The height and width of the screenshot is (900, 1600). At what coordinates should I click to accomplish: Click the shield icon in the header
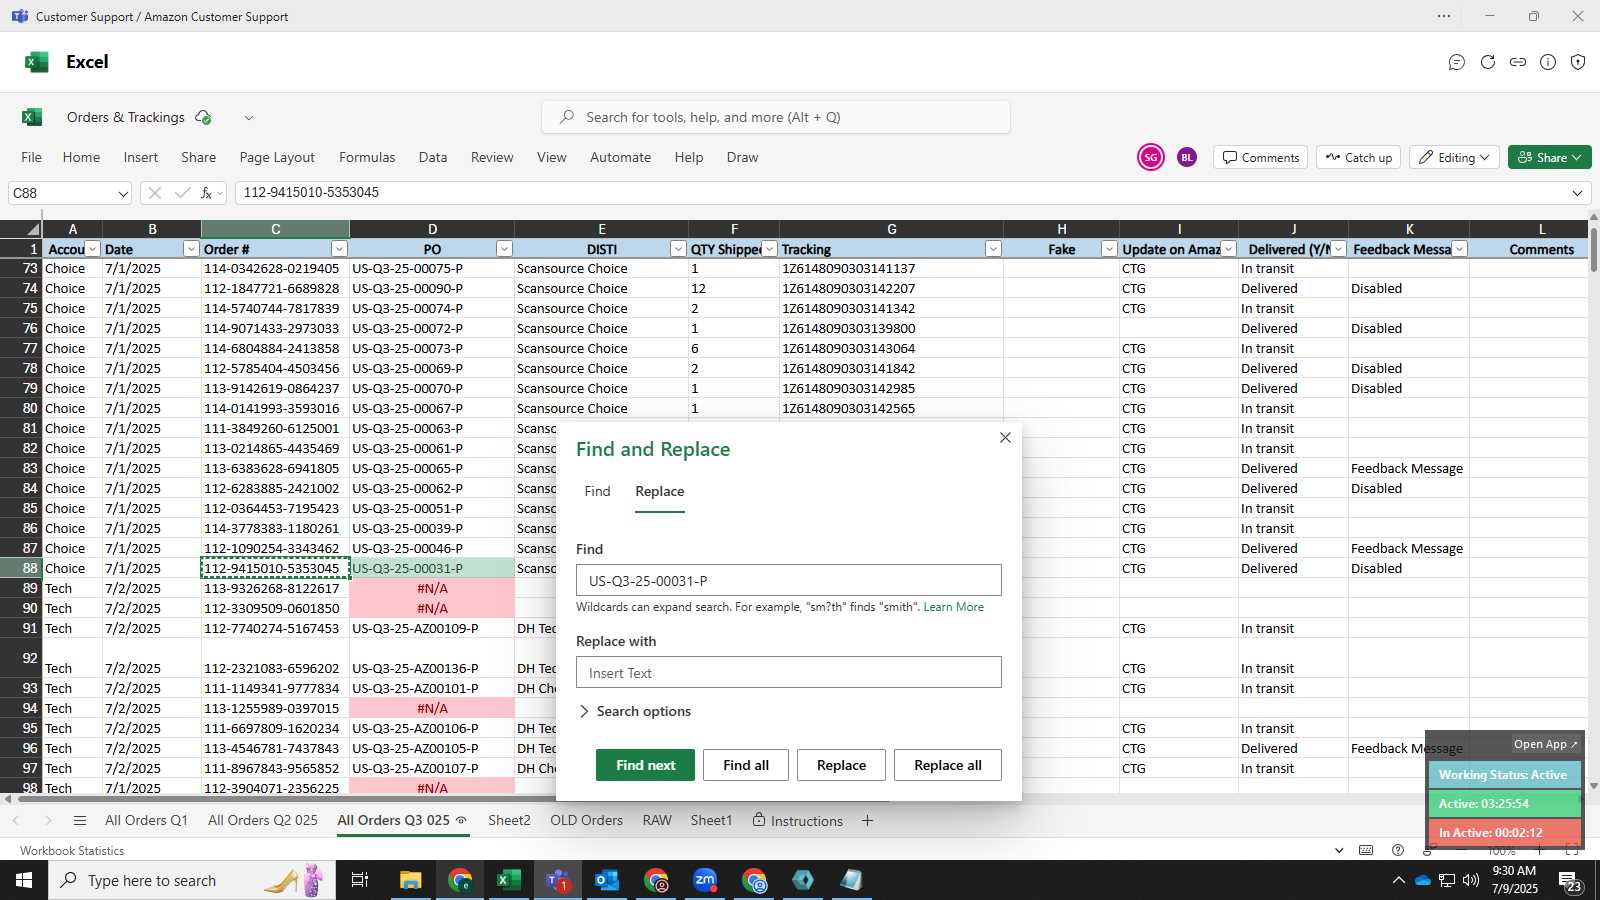click(1578, 62)
